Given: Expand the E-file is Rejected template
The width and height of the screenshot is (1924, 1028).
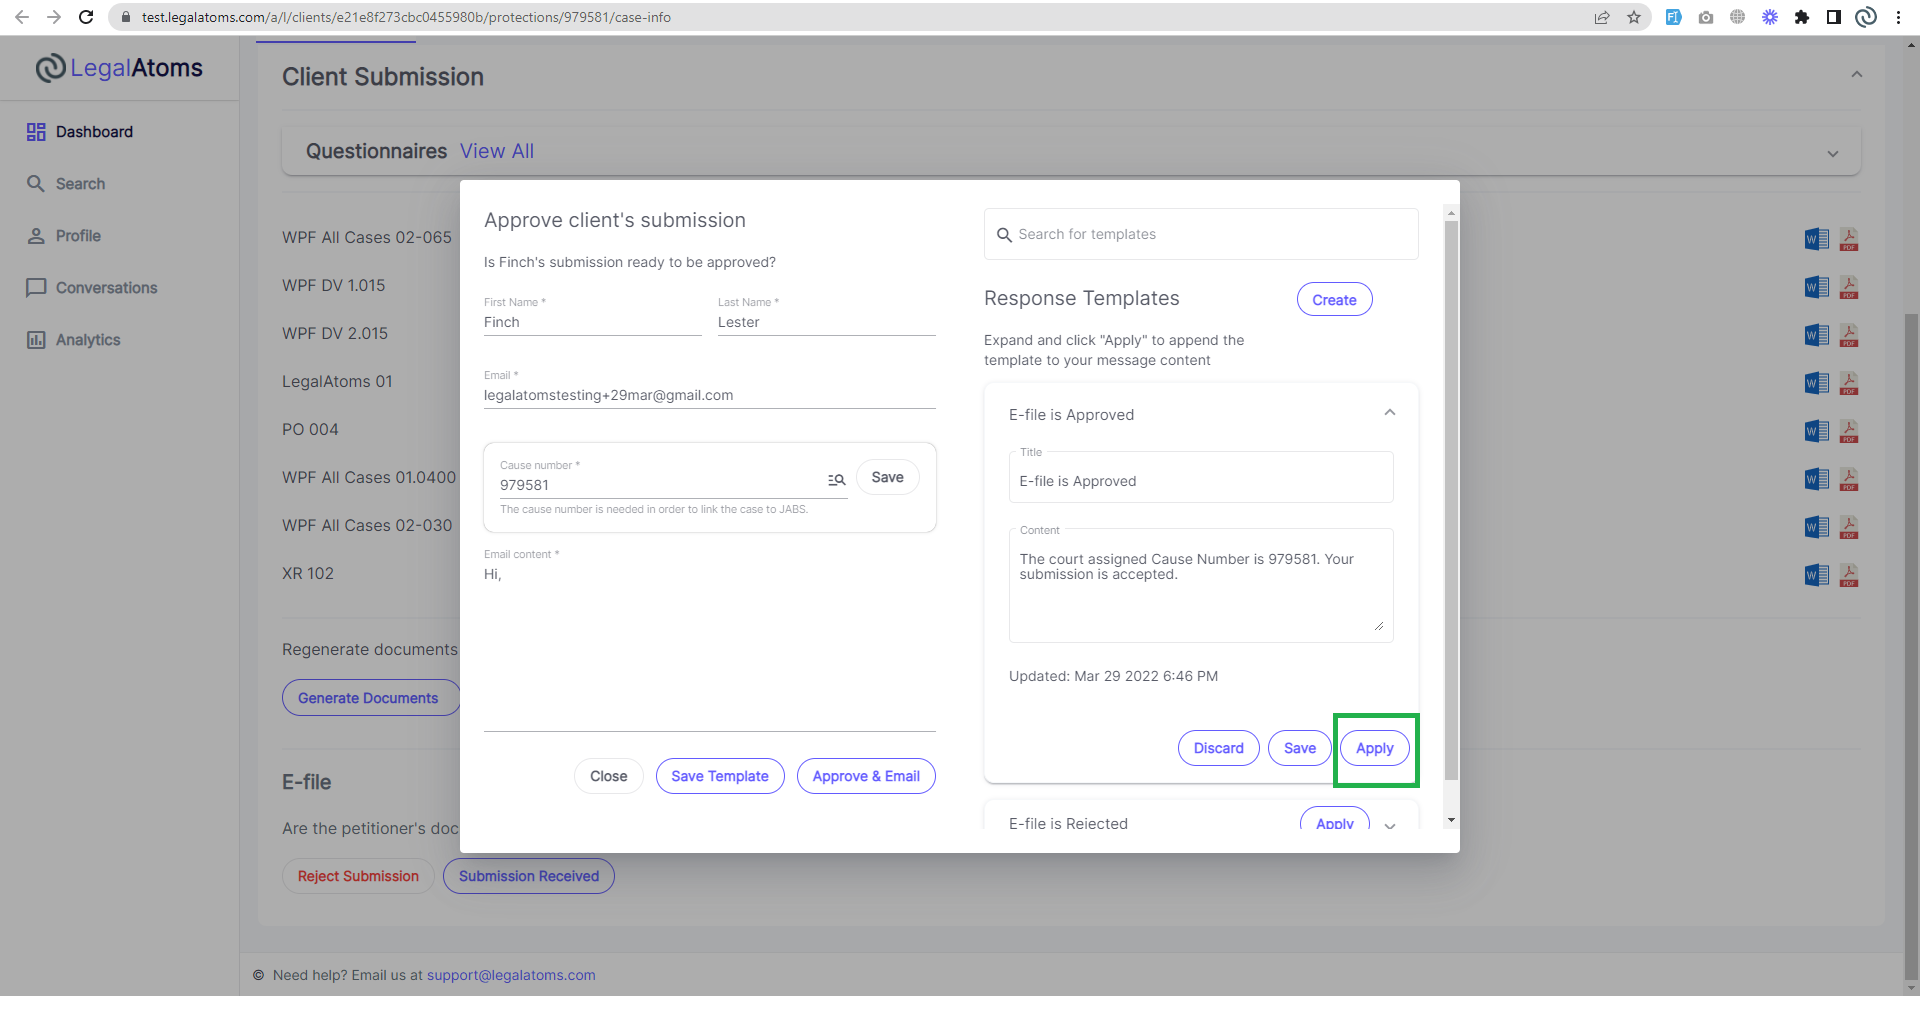Looking at the screenshot, I should coord(1389,827).
